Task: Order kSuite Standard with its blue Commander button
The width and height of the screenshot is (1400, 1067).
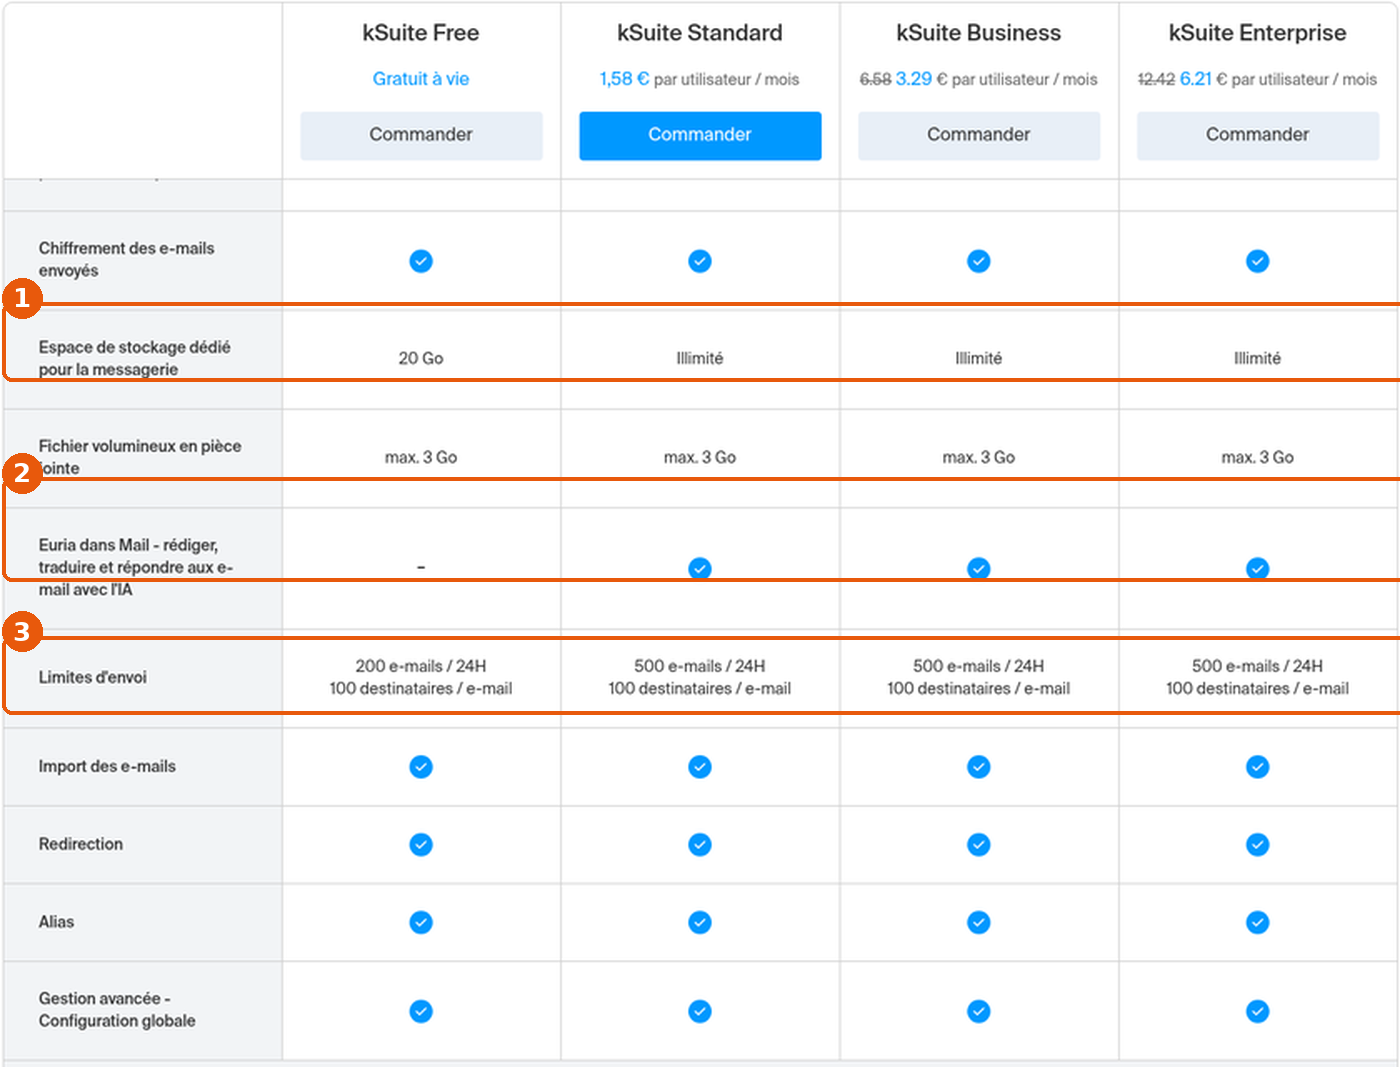Action: 700,135
